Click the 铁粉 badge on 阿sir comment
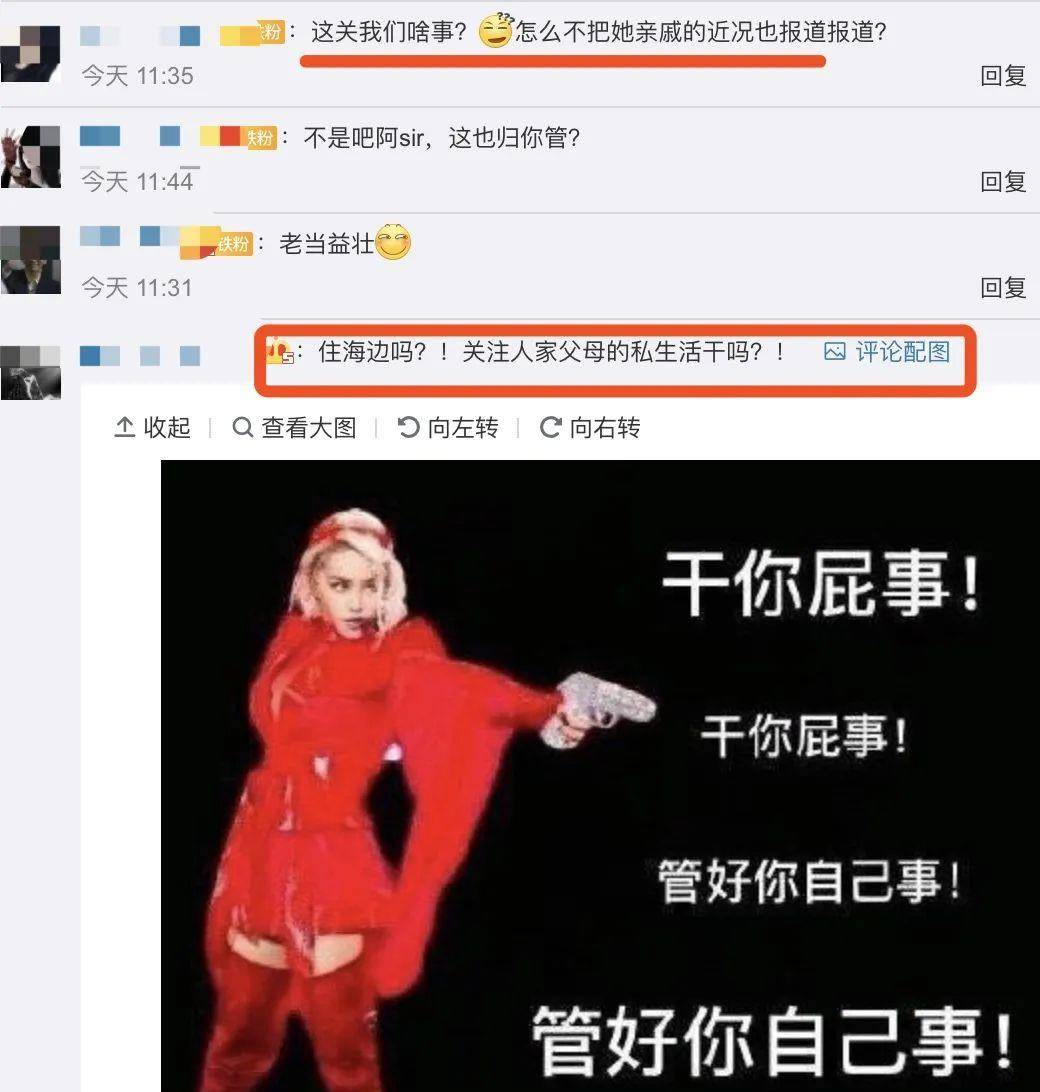The width and height of the screenshot is (1040, 1092). click(259, 138)
